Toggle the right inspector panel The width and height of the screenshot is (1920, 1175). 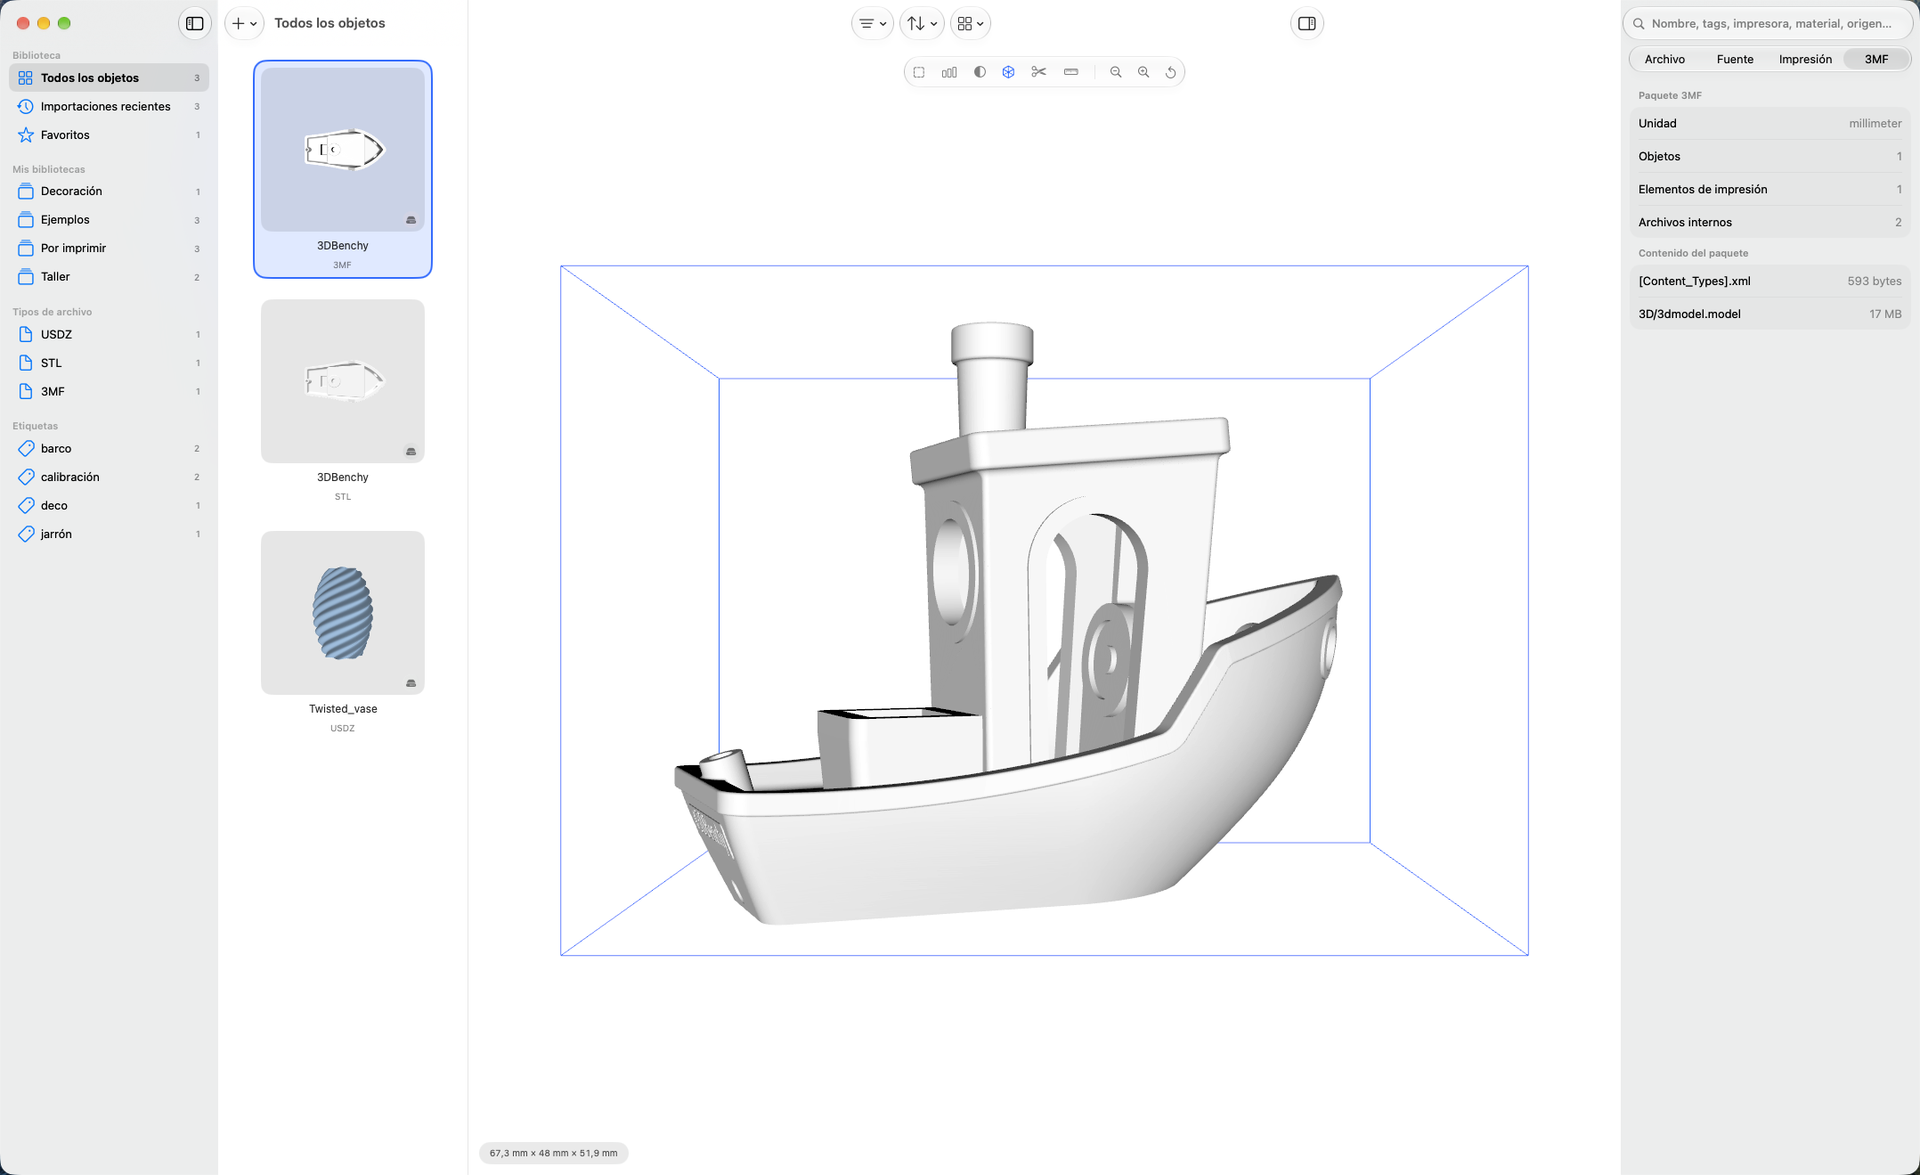1306,23
